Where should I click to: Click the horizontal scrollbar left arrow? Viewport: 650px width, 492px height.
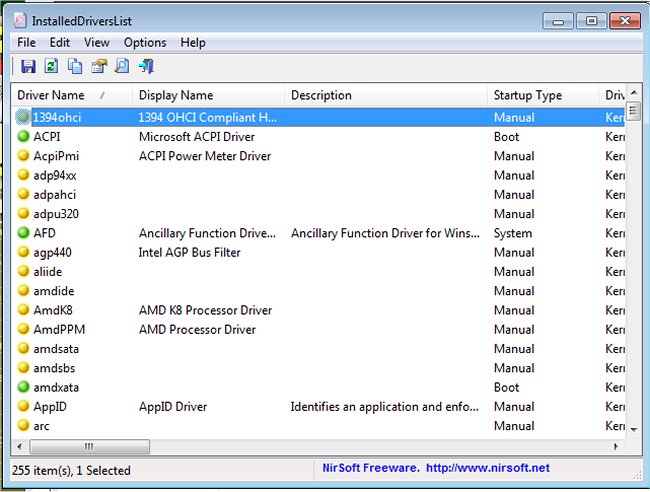tap(19, 447)
